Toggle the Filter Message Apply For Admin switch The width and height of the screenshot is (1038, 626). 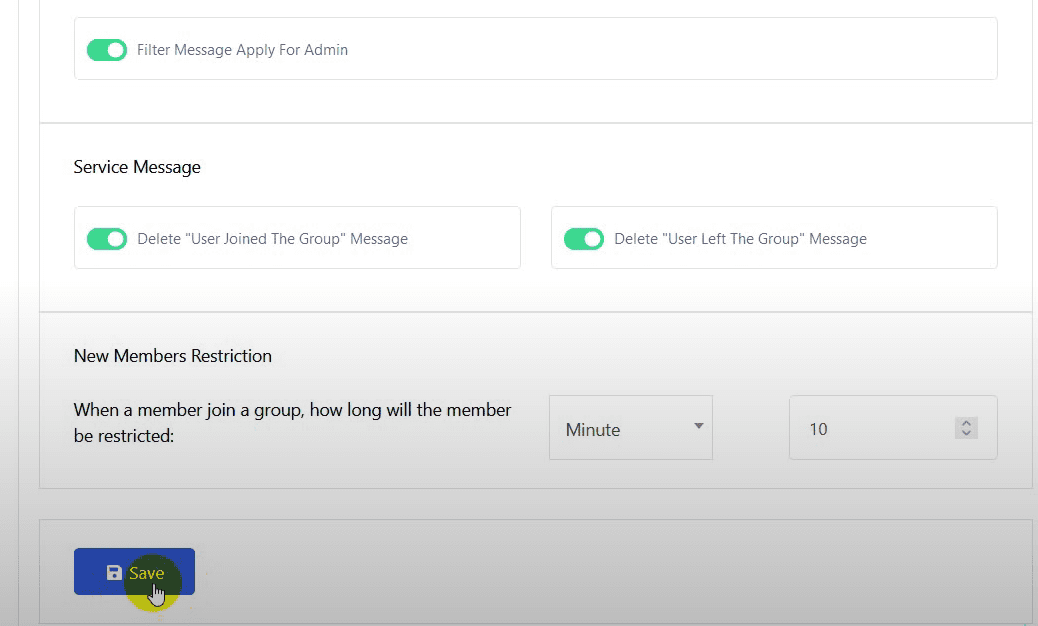click(106, 50)
